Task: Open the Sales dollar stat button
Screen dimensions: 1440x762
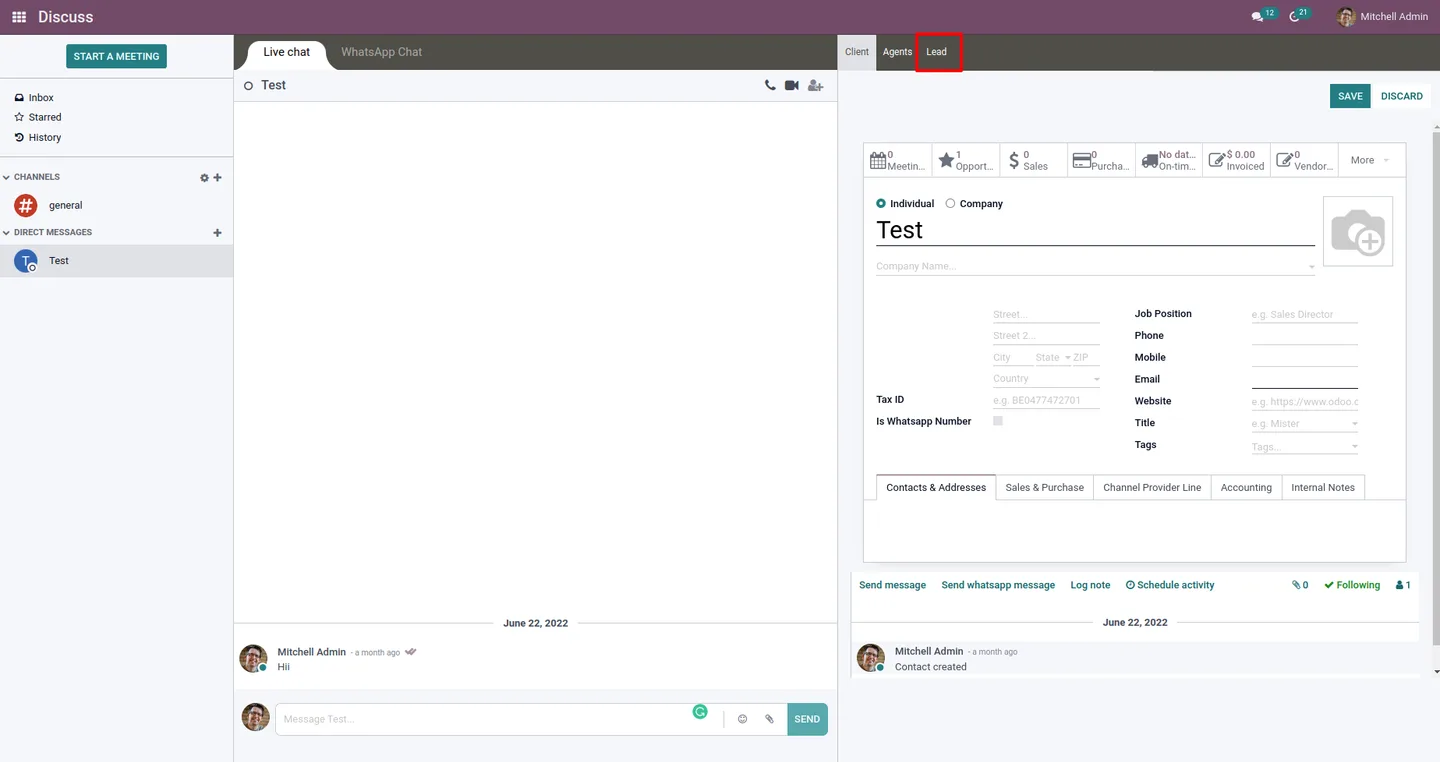Action: tap(1034, 160)
